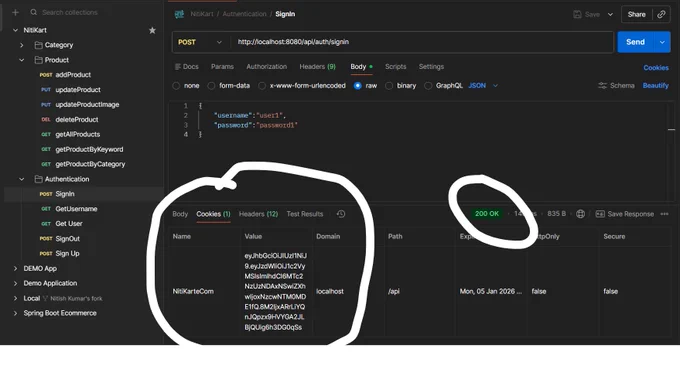Expand the Local fork collection

click(16, 298)
